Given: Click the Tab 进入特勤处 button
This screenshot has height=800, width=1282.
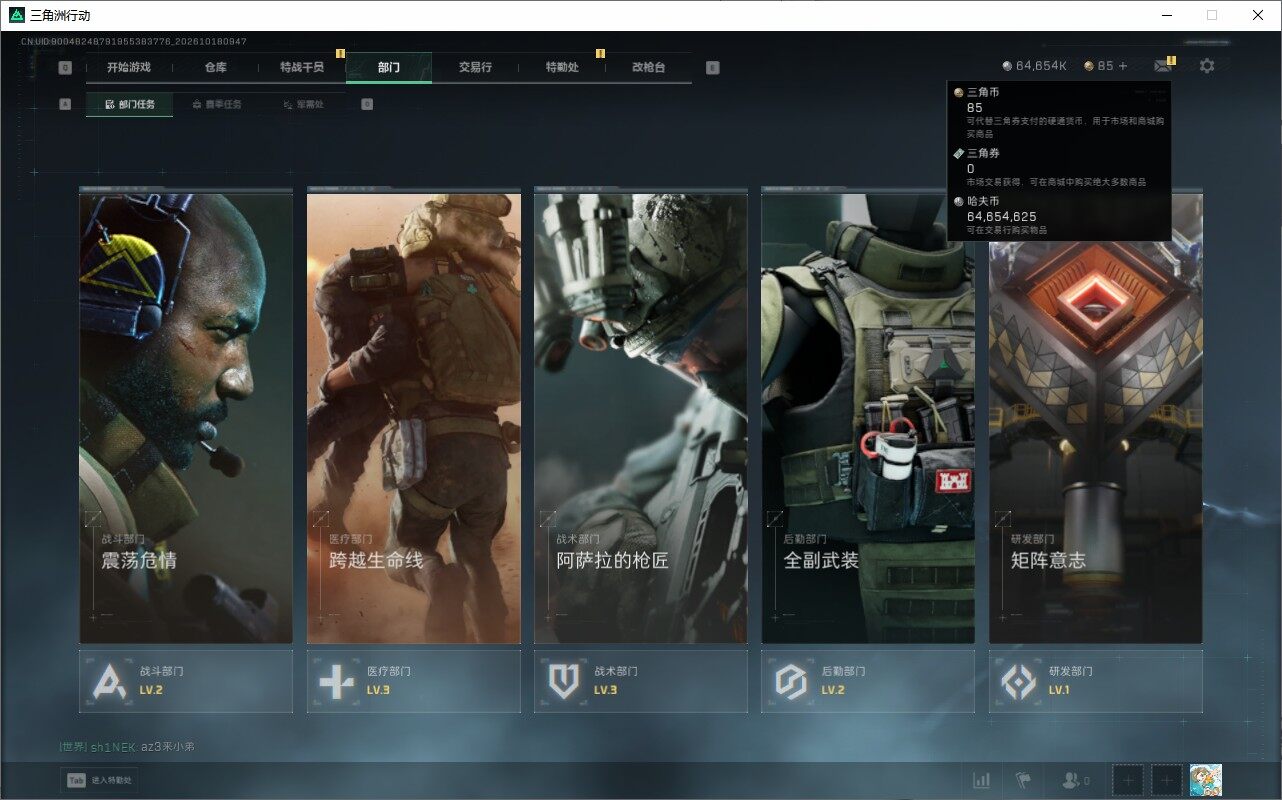Looking at the screenshot, I should pyautogui.click(x=98, y=780).
